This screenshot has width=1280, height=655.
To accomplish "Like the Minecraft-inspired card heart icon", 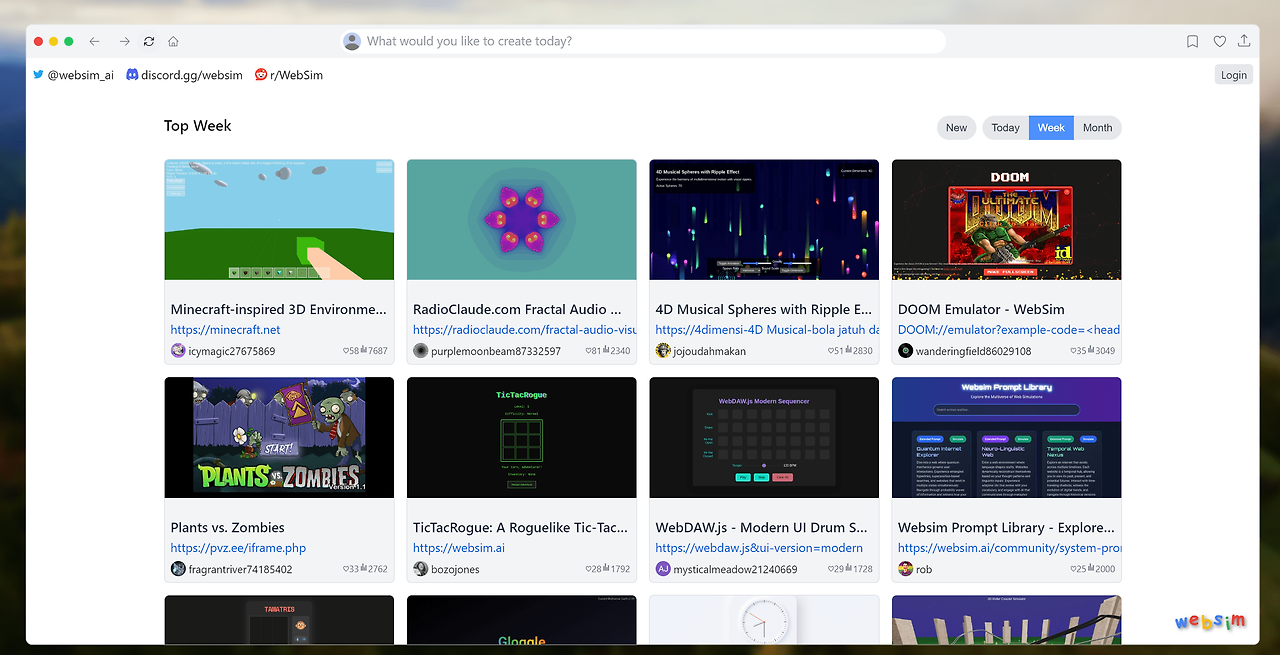I will coord(346,351).
